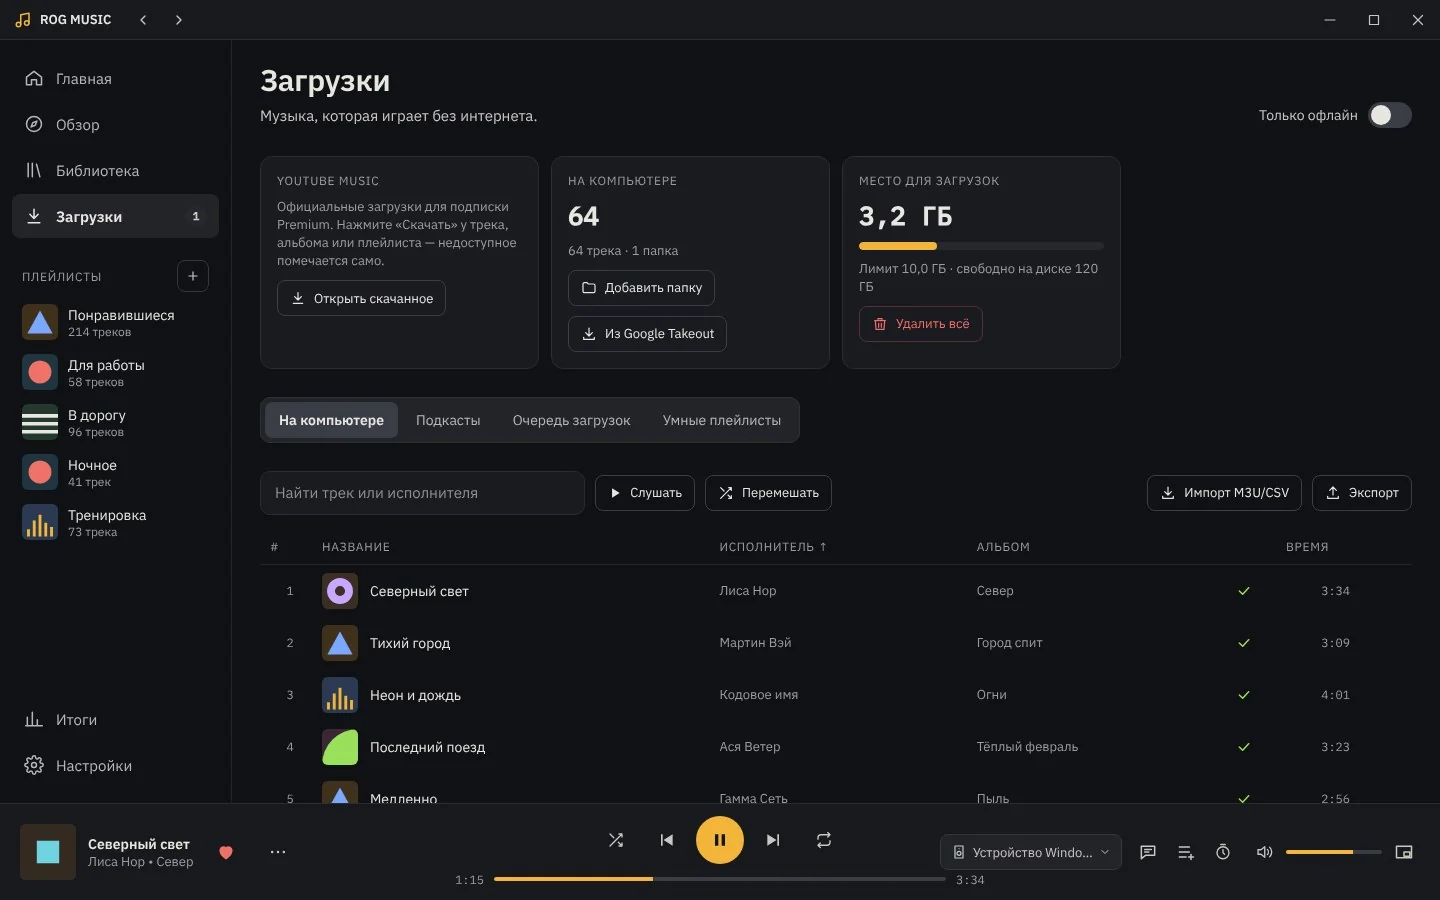Open the Понравившиеся playlist
The image size is (1440, 900).
pyautogui.click(x=115, y=322)
